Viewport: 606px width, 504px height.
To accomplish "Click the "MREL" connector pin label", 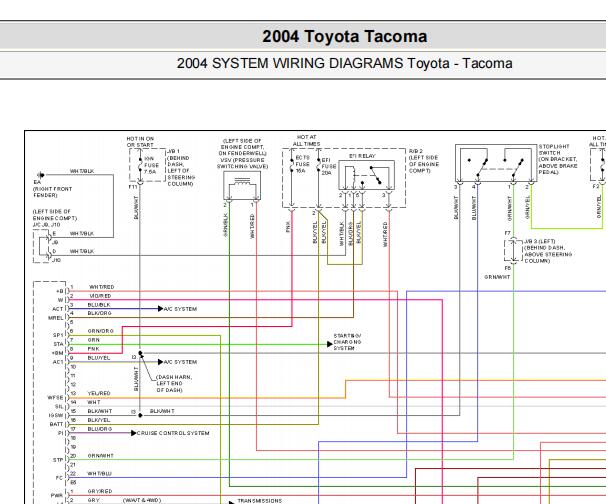I will pos(56,318).
